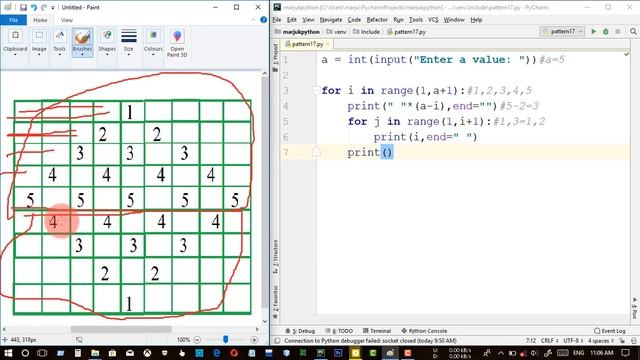Change CRLF line separator in status bar
The image size is (640, 360).
click(x=549, y=340)
